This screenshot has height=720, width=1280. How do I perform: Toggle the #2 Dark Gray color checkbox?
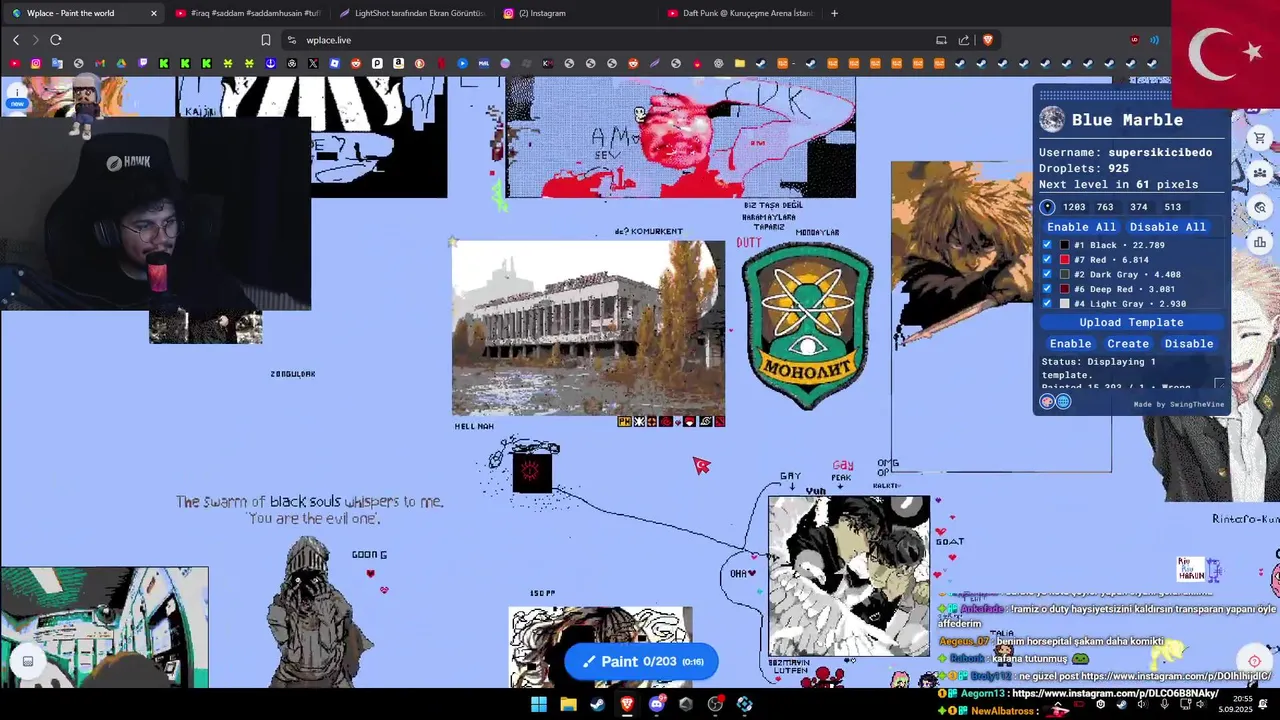(1047, 274)
